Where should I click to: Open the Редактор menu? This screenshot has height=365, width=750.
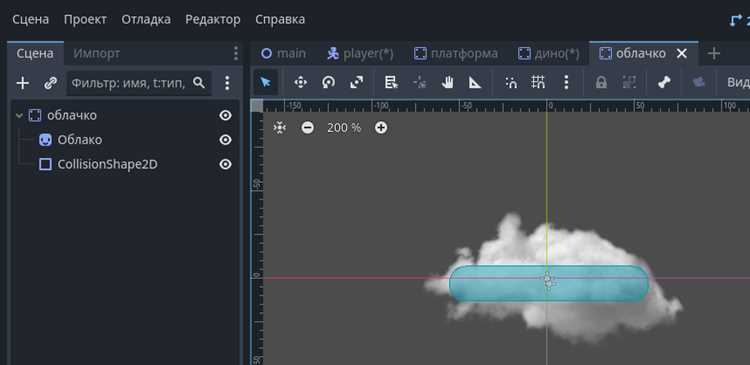pos(213,20)
